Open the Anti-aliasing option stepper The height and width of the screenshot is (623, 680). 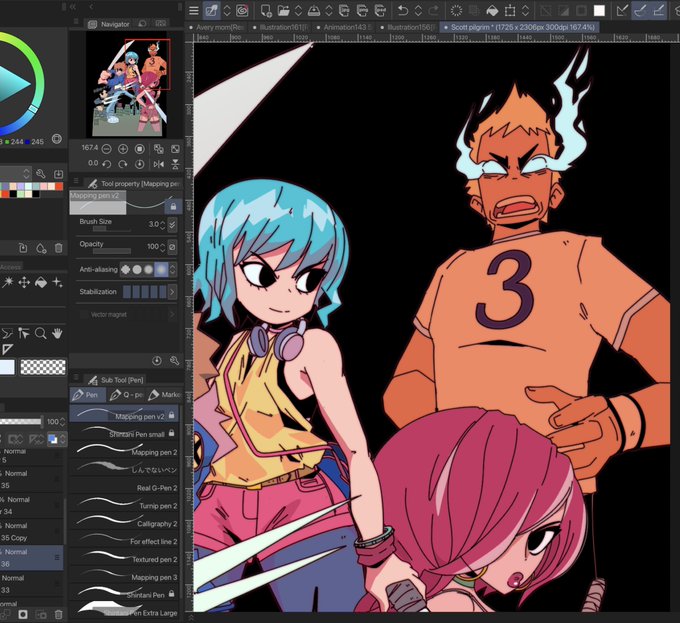coord(173,269)
